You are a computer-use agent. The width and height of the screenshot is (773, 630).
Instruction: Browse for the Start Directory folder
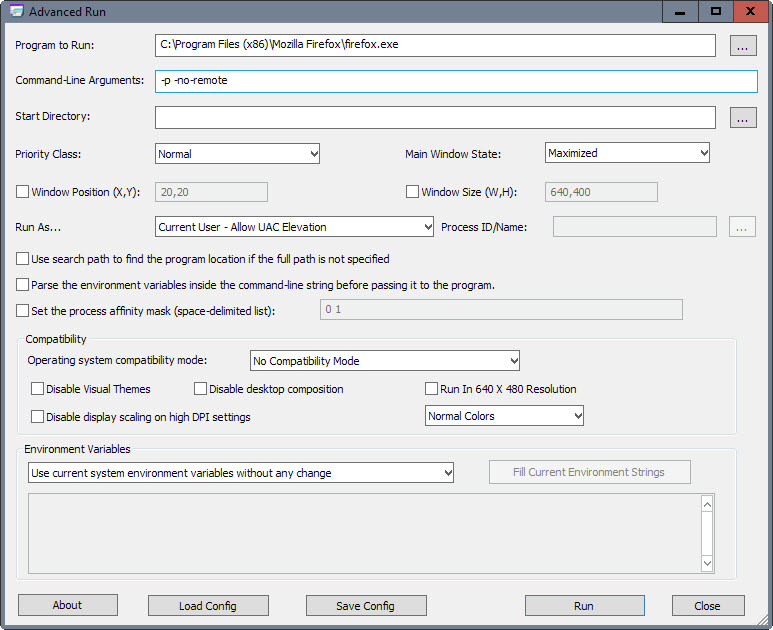pyautogui.click(x=742, y=117)
